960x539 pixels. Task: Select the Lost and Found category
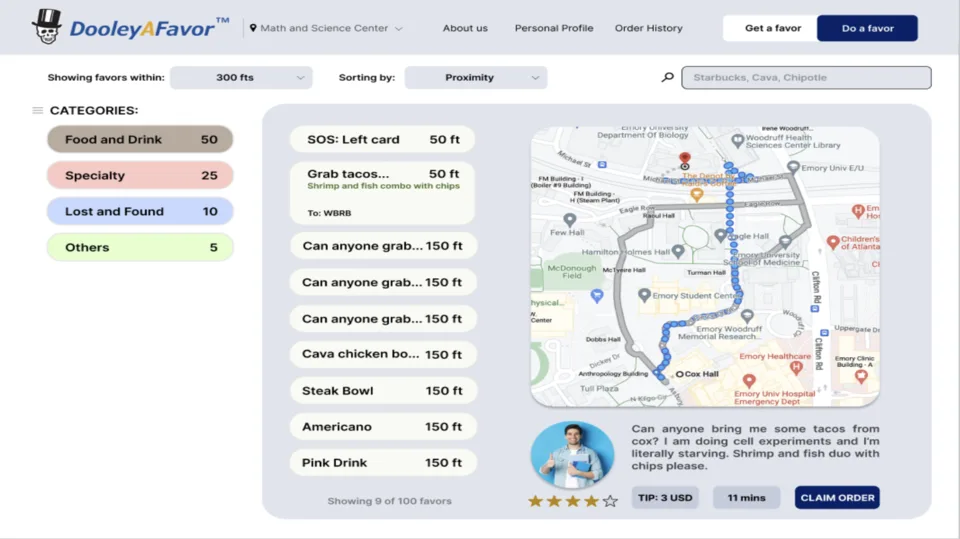140,211
